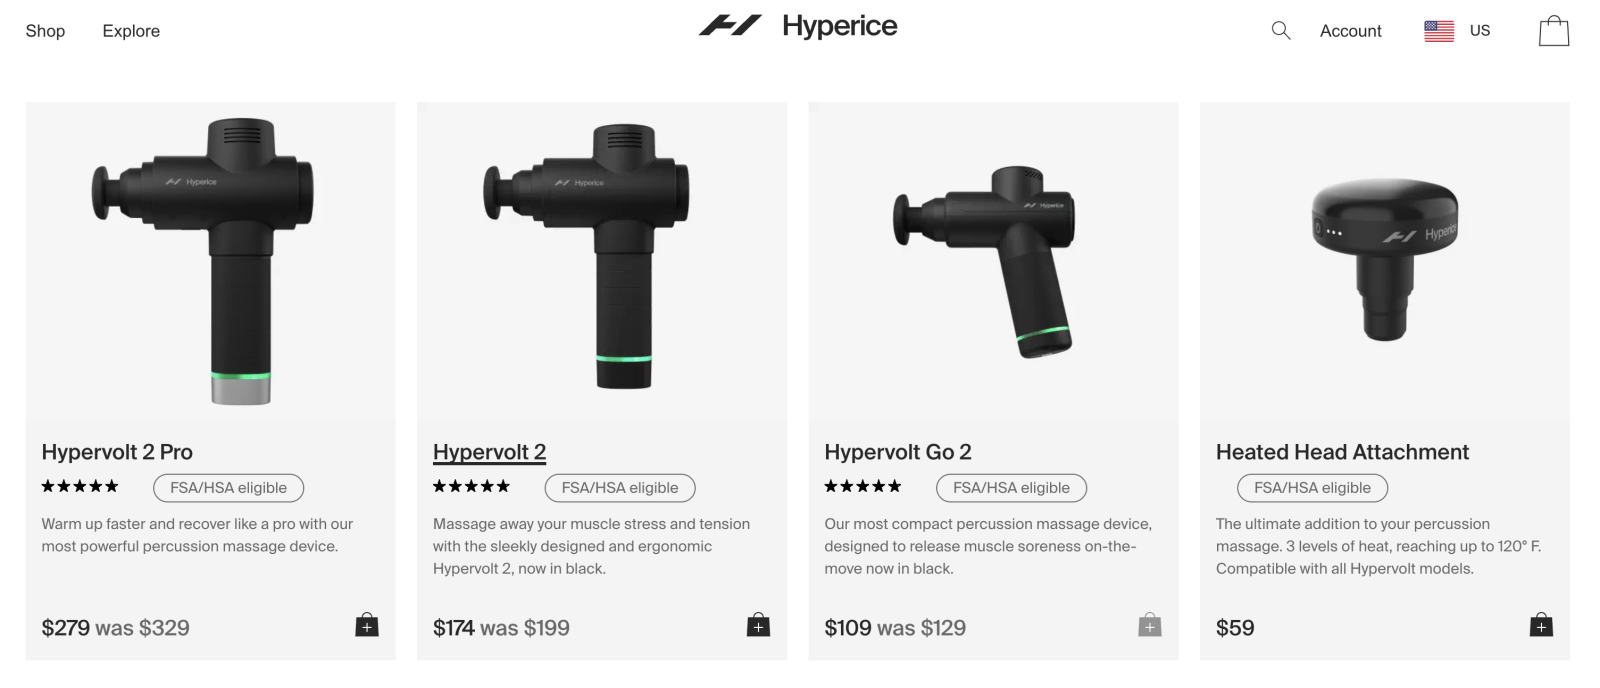
Task: Click the Heated Head Attachment product image
Action: click(1385, 260)
